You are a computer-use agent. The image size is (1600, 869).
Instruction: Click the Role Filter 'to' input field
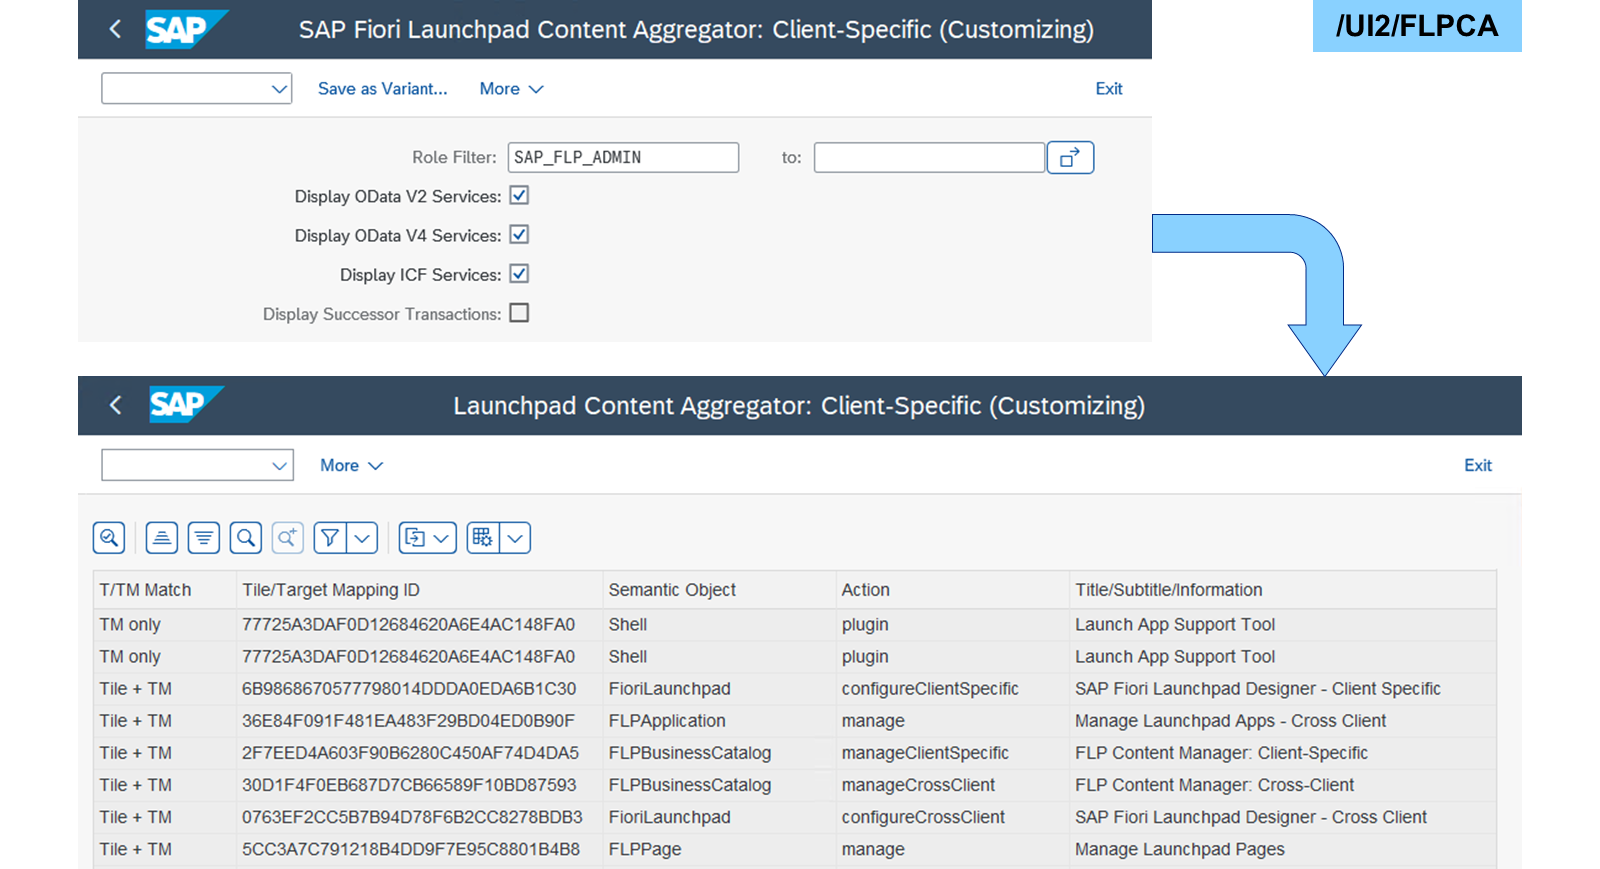pyautogui.click(x=929, y=158)
